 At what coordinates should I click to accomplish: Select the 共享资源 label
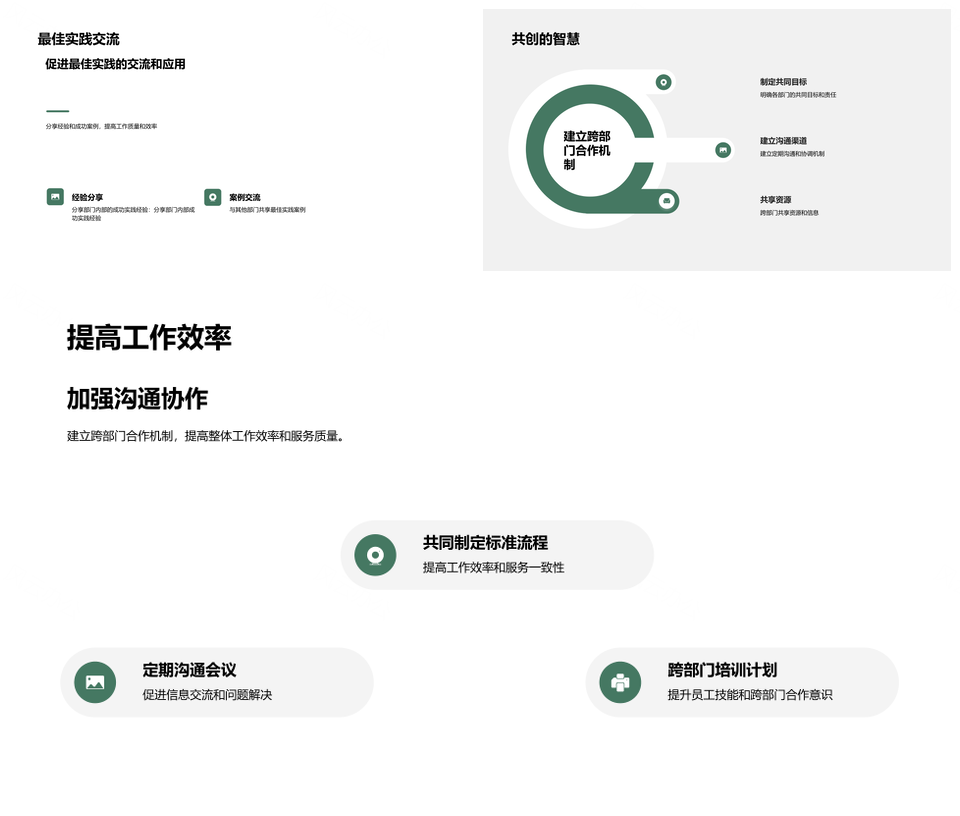tap(775, 200)
